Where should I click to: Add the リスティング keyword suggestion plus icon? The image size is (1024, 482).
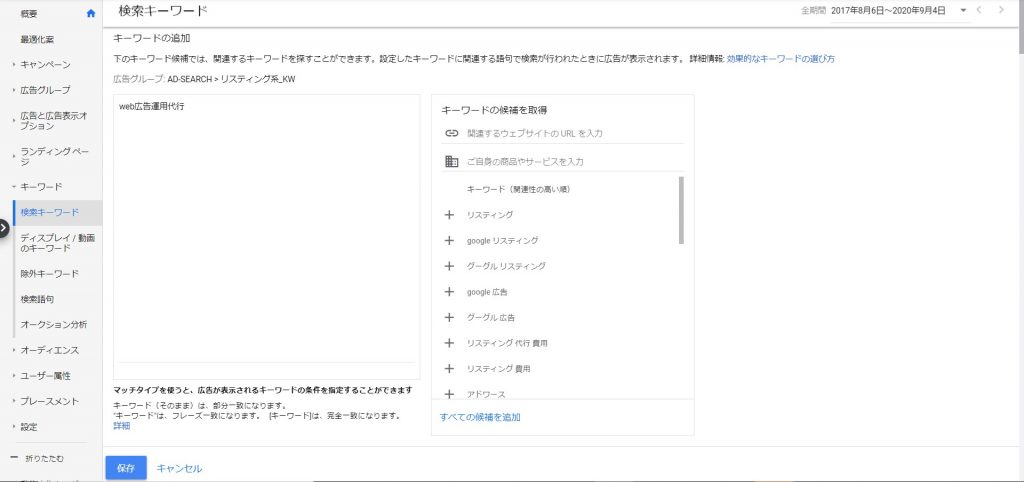[449, 215]
